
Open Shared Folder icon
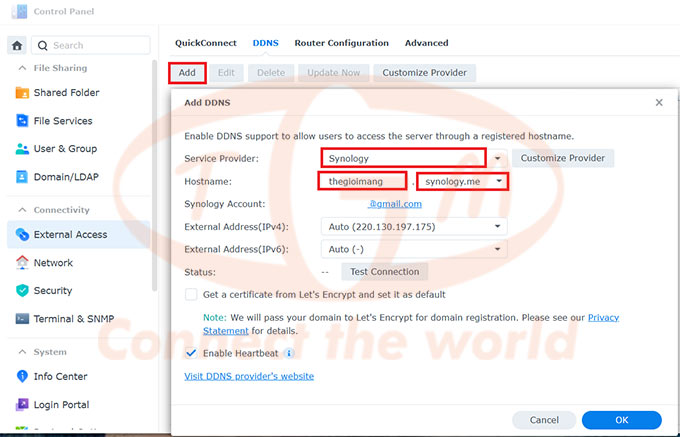pyautogui.click(x=22, y=92)
